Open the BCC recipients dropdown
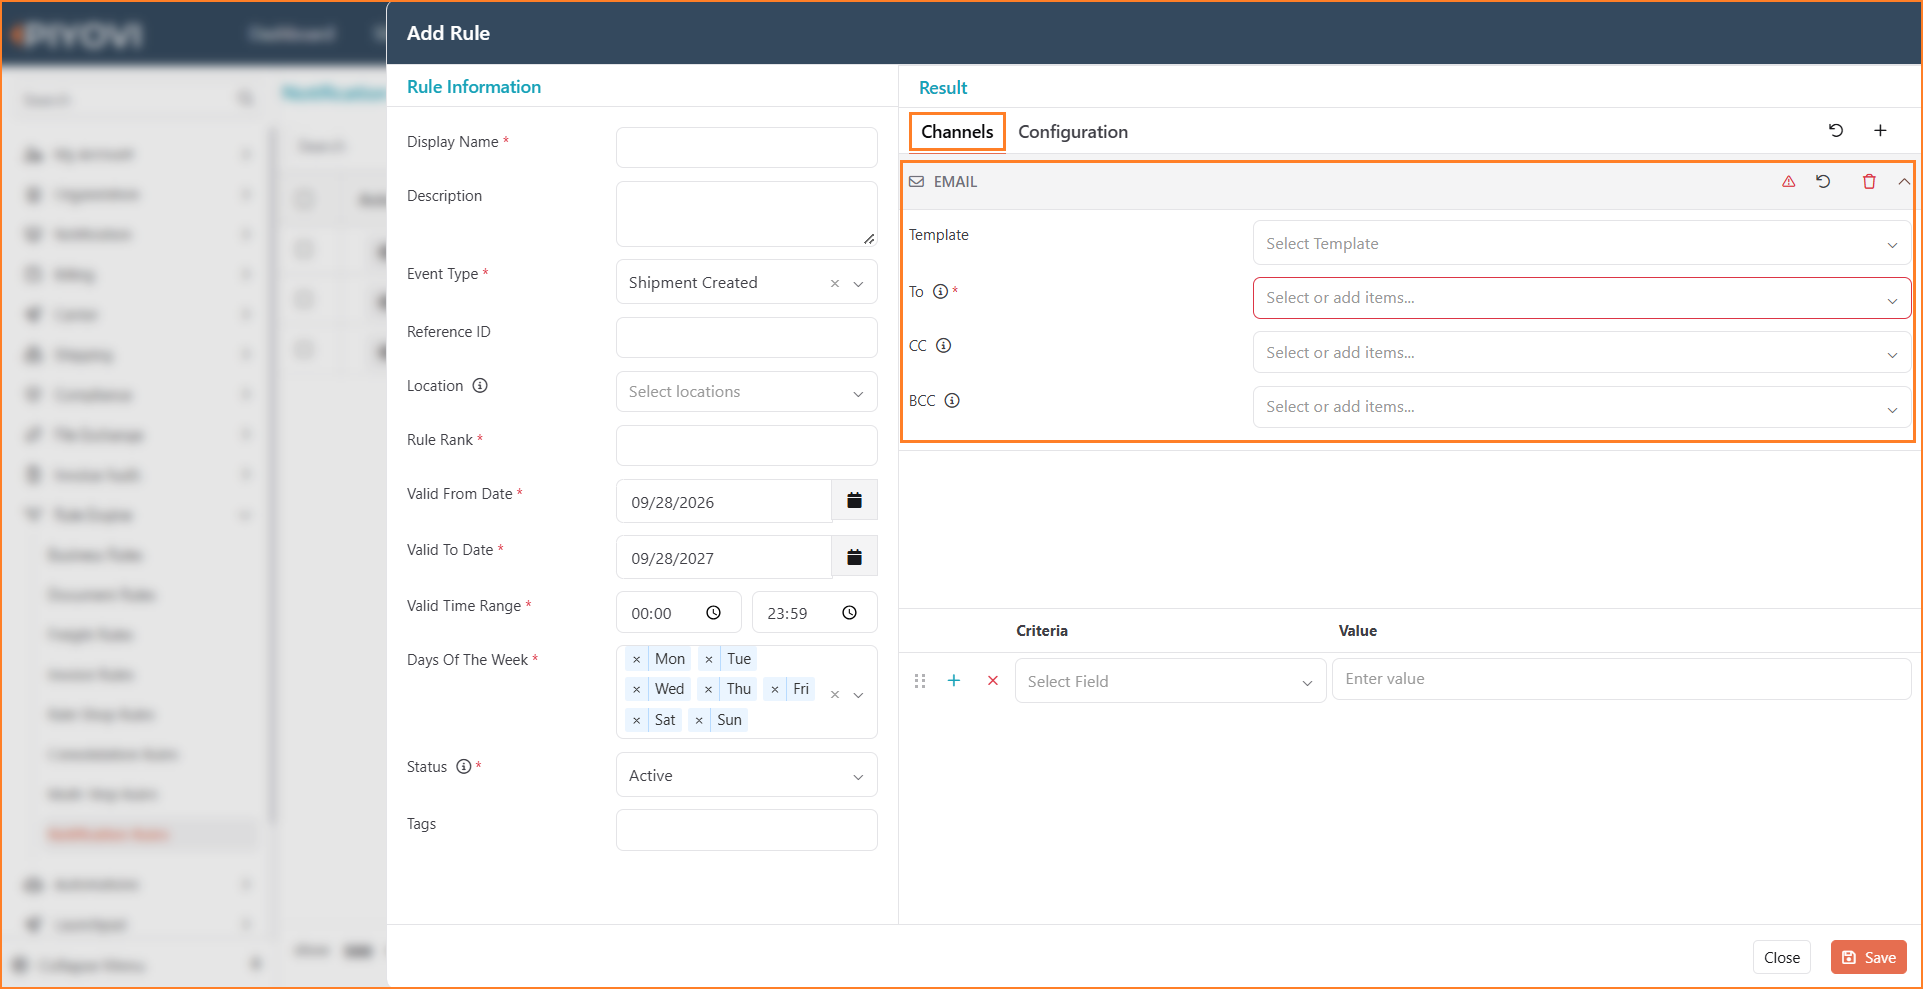Image resolution: width=1923 pixels, height=989 pixels. click(x=1582, y=407)
